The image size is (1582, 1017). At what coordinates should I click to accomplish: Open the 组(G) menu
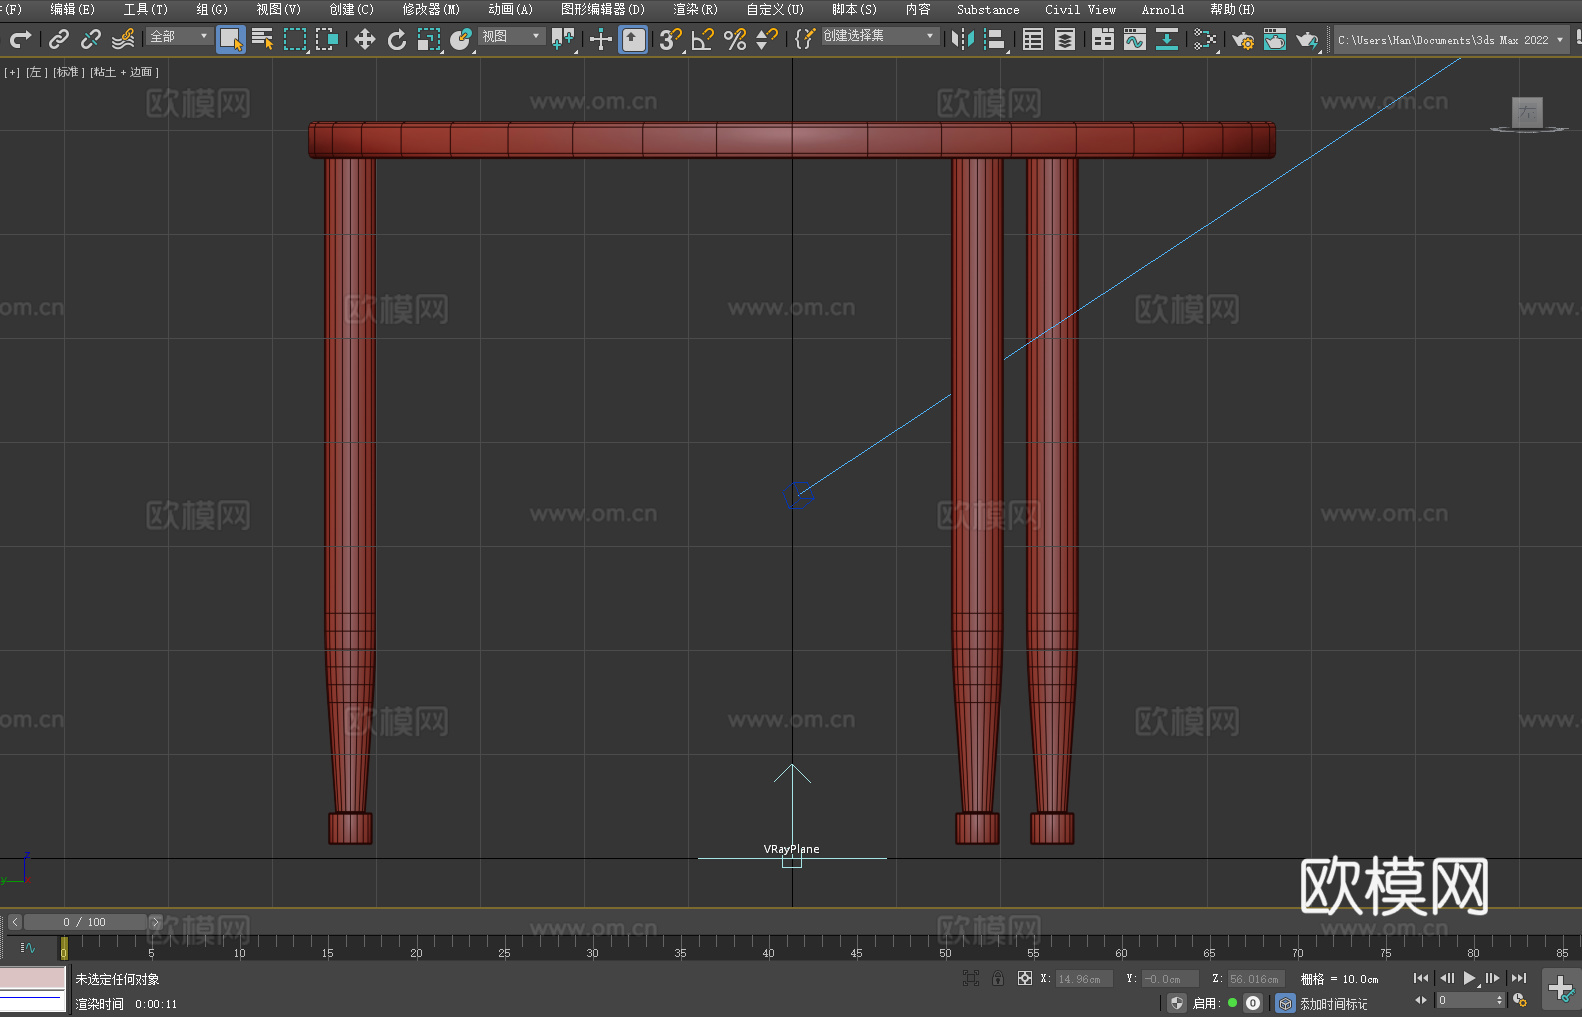pos(212,9)
